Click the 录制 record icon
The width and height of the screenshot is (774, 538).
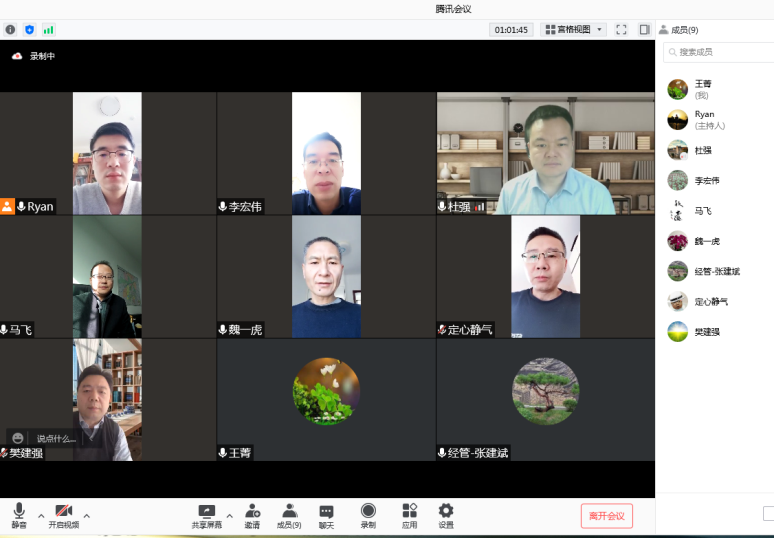click(x=368, y=514)
